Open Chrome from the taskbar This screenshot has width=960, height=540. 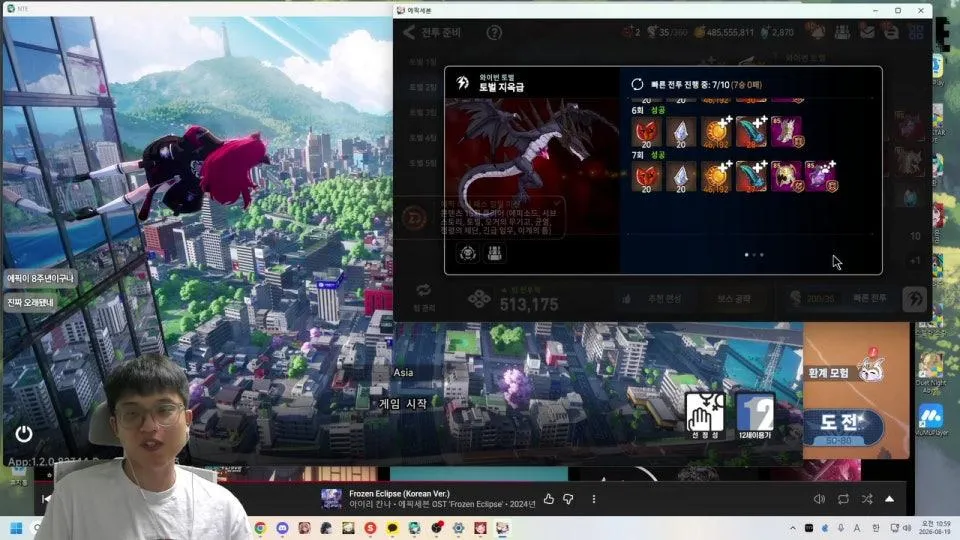point(260,528)
